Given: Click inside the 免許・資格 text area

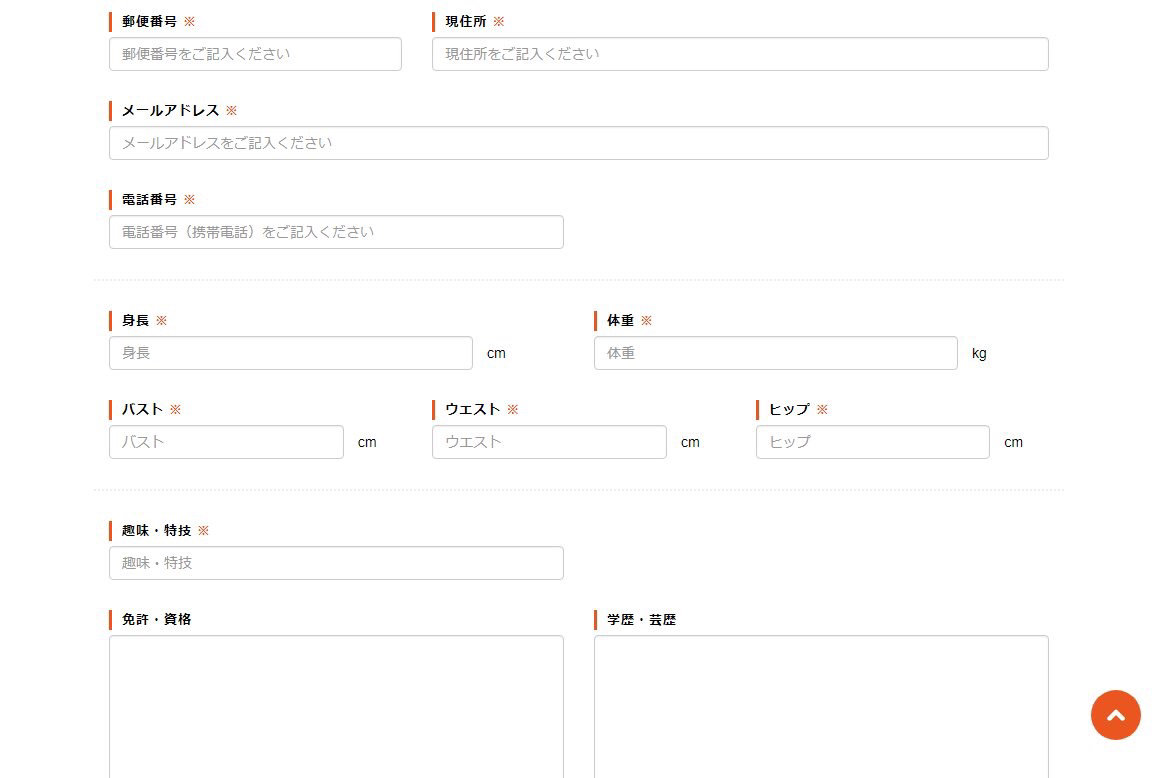Looking at the screenshot, I should point(336,705).
